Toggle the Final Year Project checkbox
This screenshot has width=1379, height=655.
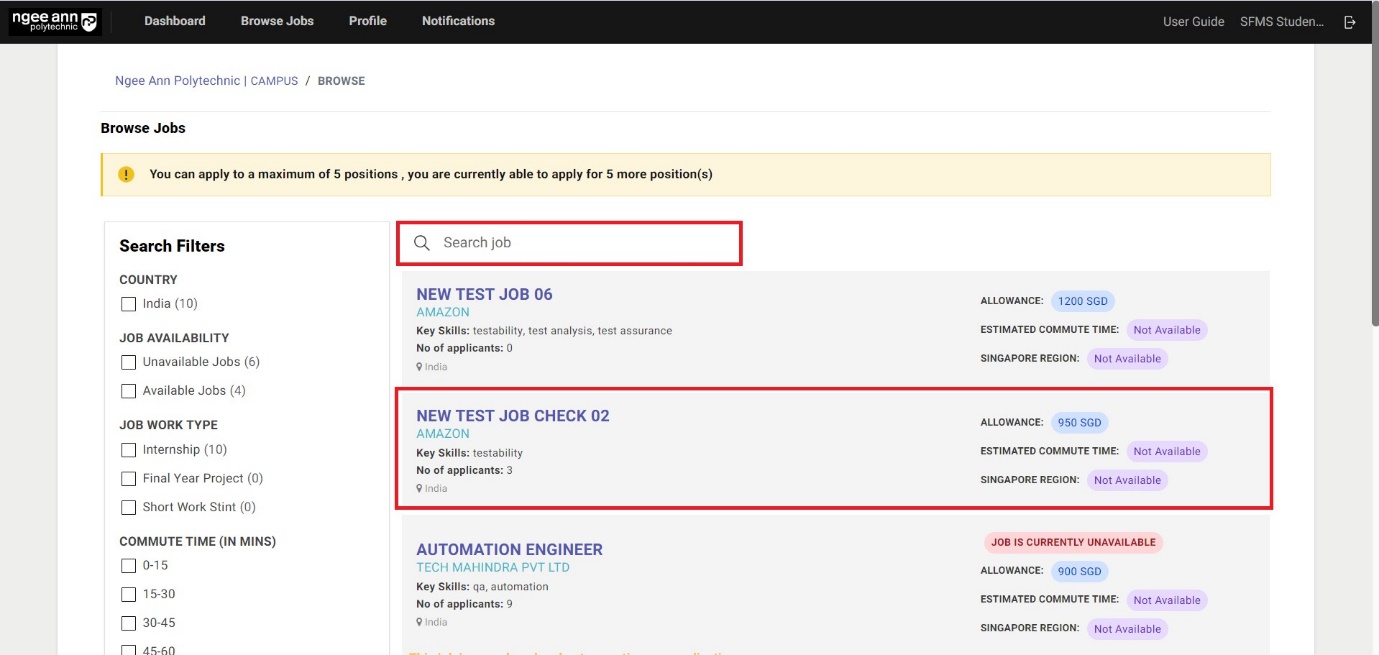(128, 479)
